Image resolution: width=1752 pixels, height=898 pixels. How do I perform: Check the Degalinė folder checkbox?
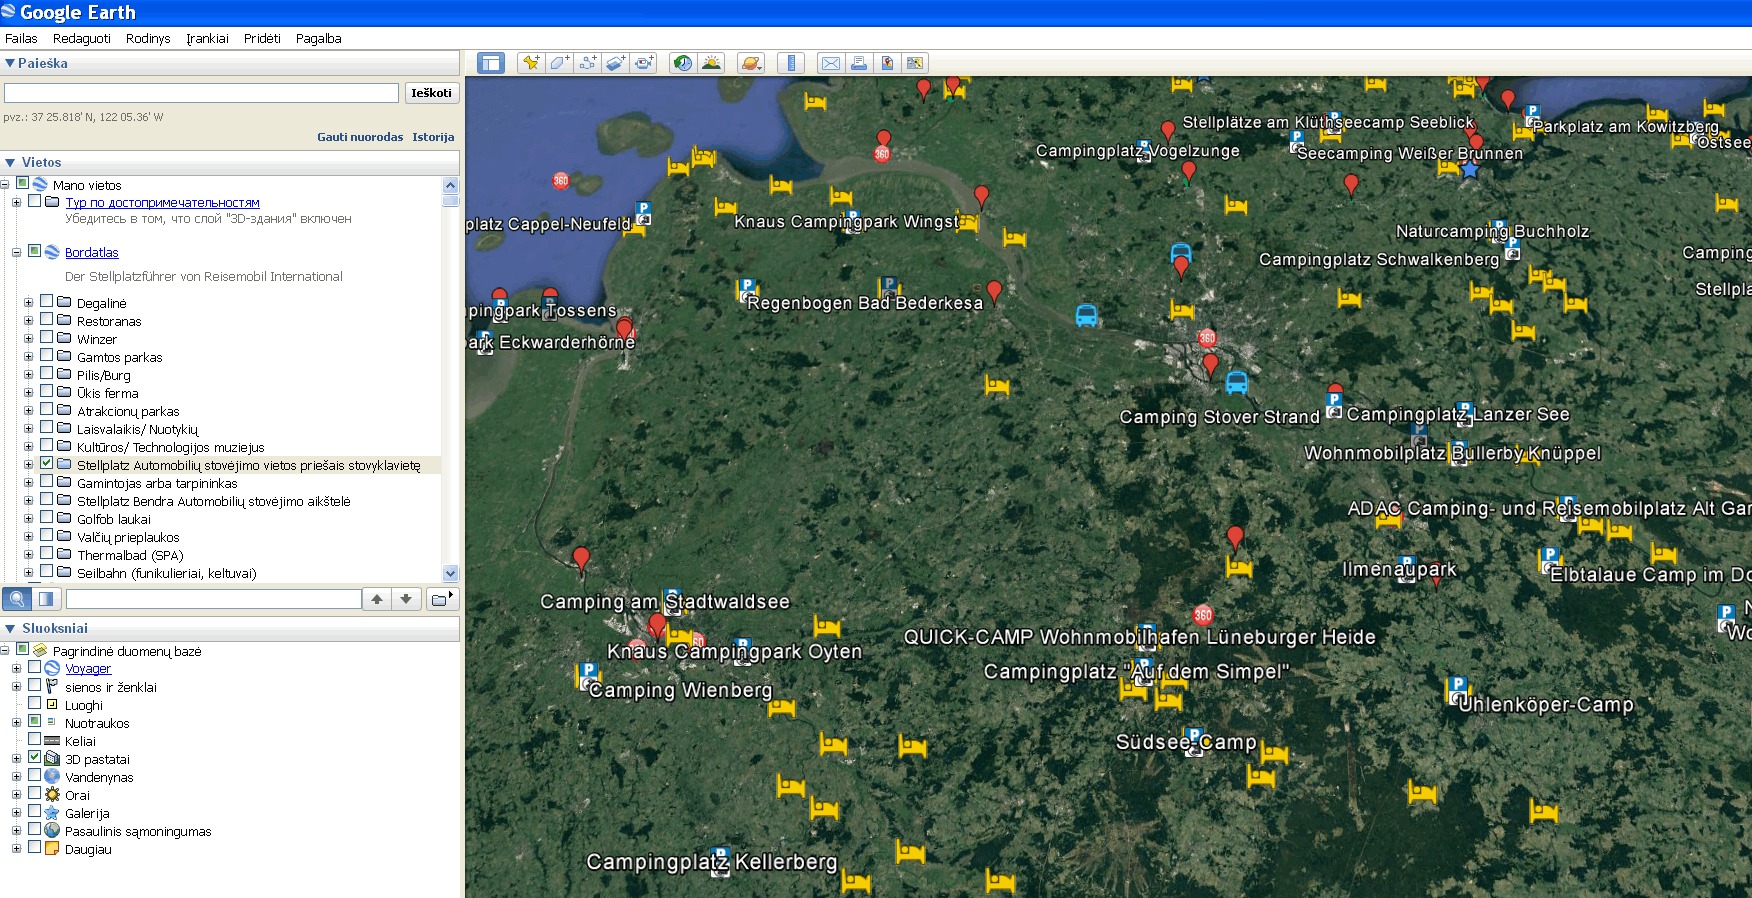click(x=46, y=301)
